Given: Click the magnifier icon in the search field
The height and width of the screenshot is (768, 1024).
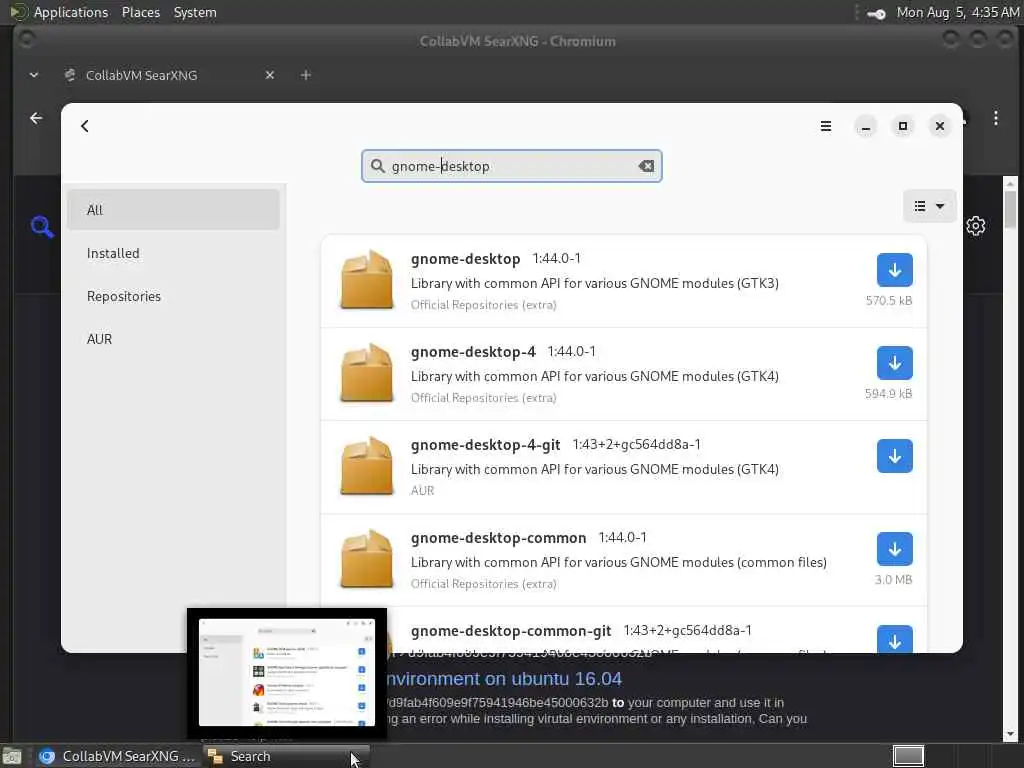Looking at the screenshot, I should [x=377, y=166].
